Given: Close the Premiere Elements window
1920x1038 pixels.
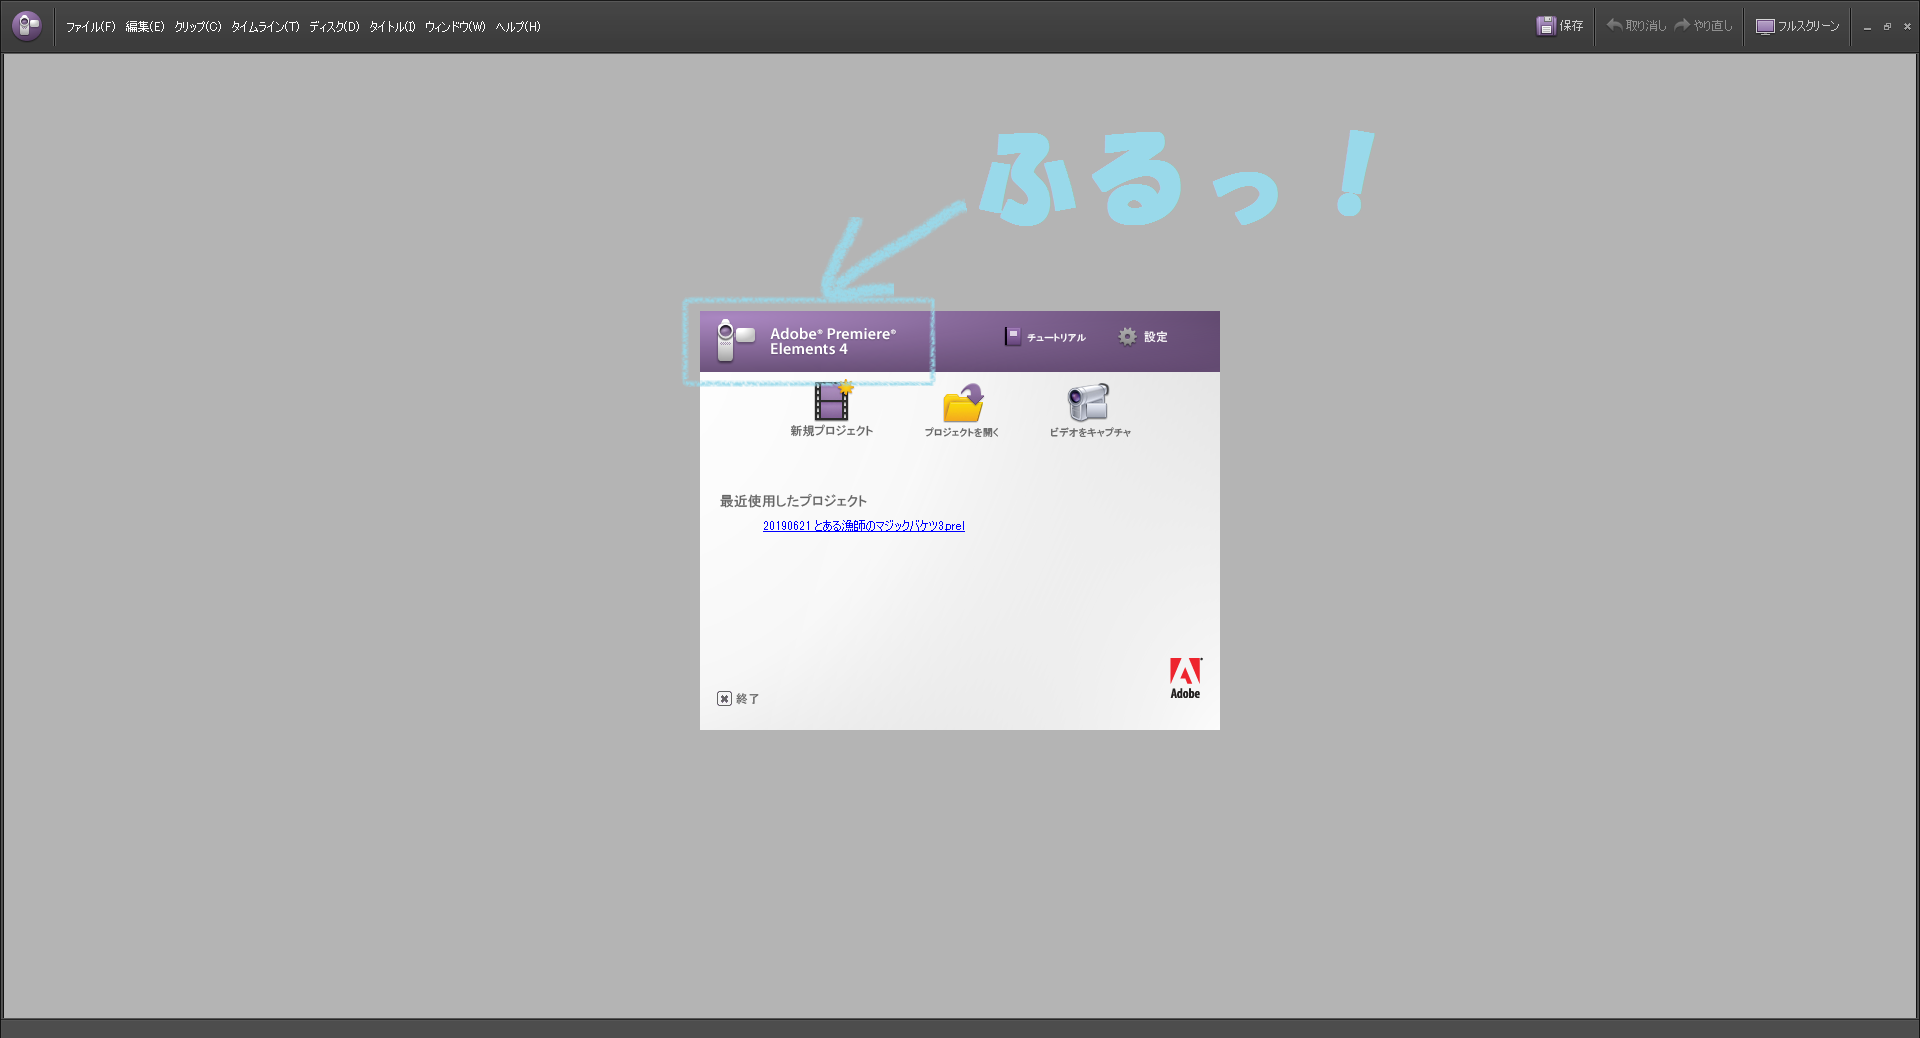Looking at the screenshot, I should coord(1907,27).
